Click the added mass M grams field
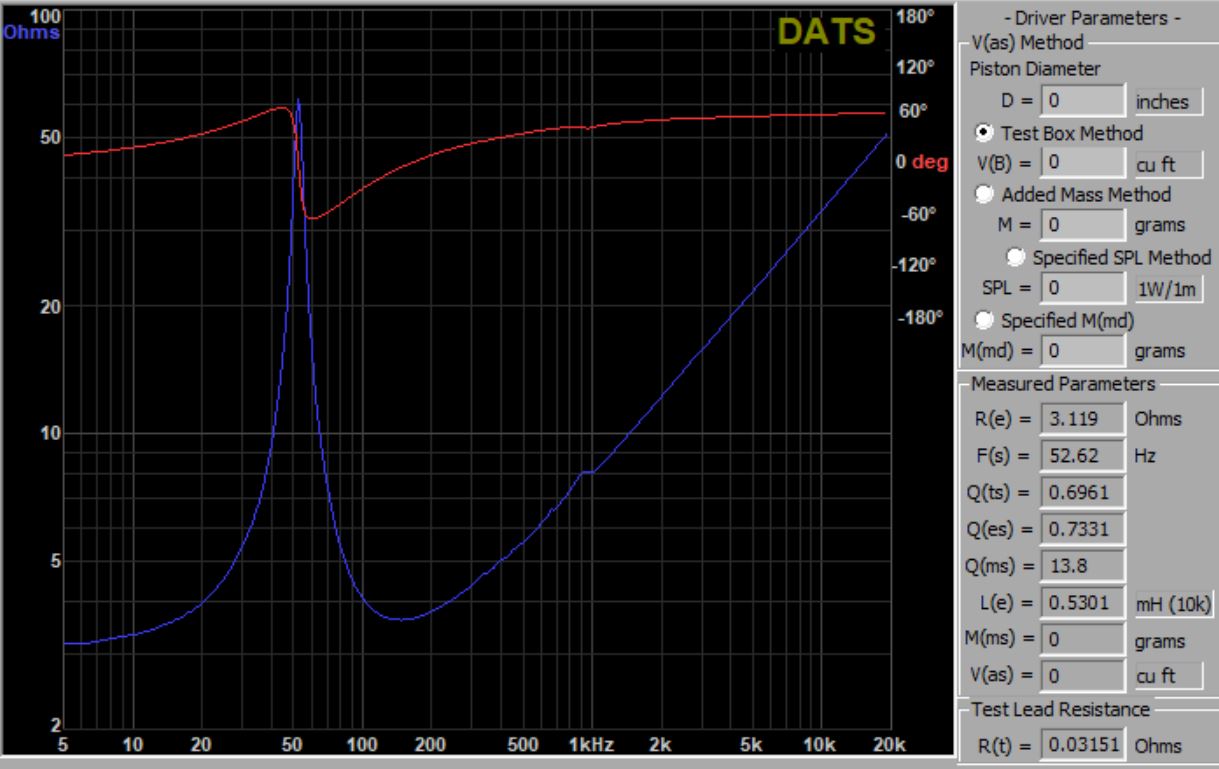The width and height of the screenshot is (1219, 769). coord(1083,225)
